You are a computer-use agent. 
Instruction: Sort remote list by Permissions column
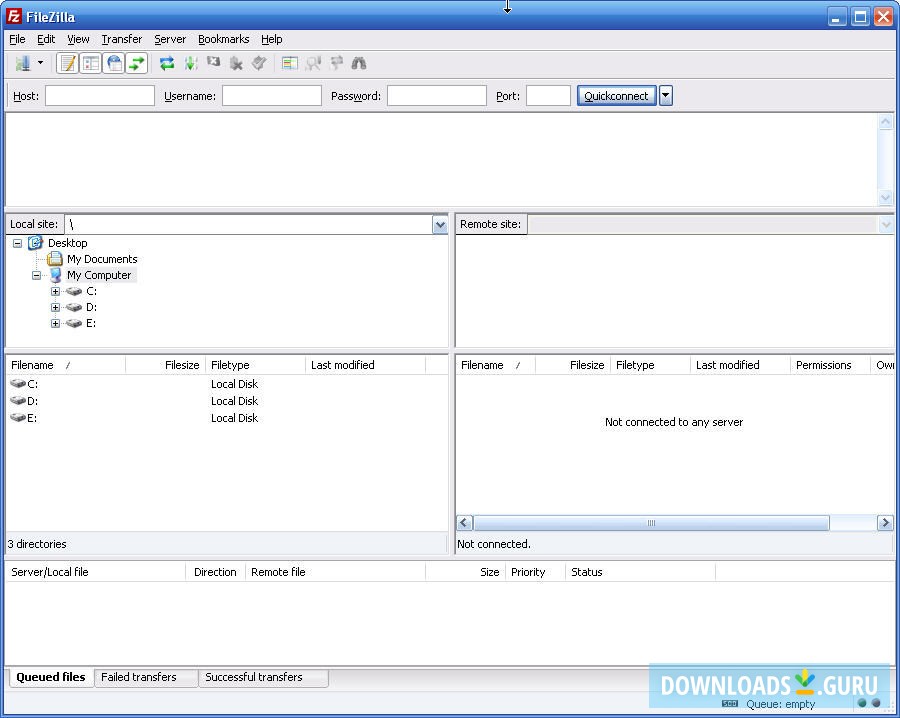(x=830, y=365)
